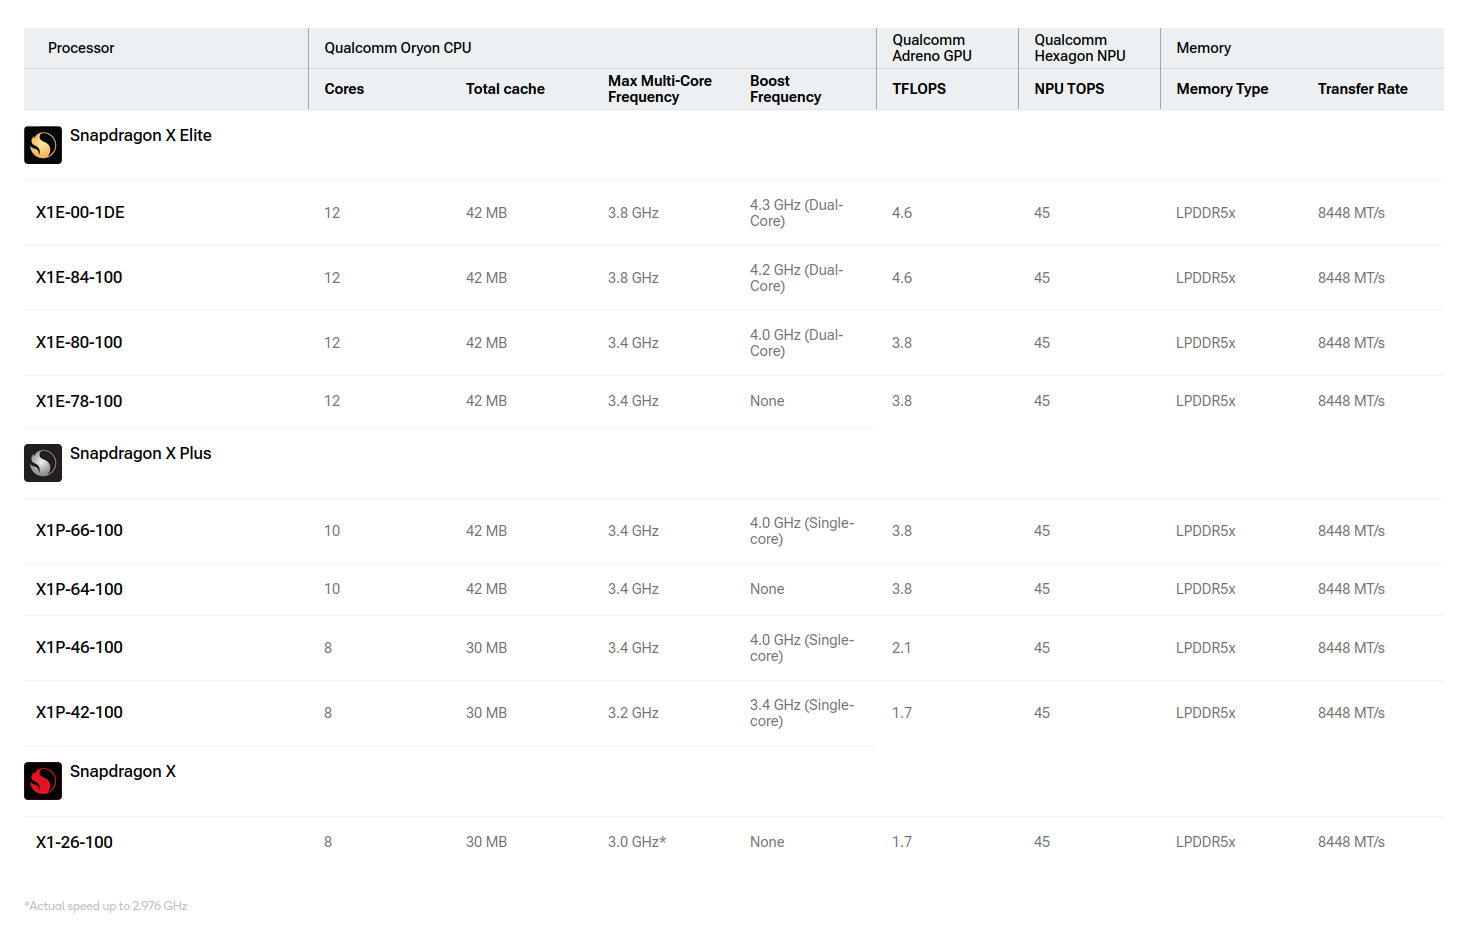Click the Boost Frequency column header

click(x=785, y=89)
